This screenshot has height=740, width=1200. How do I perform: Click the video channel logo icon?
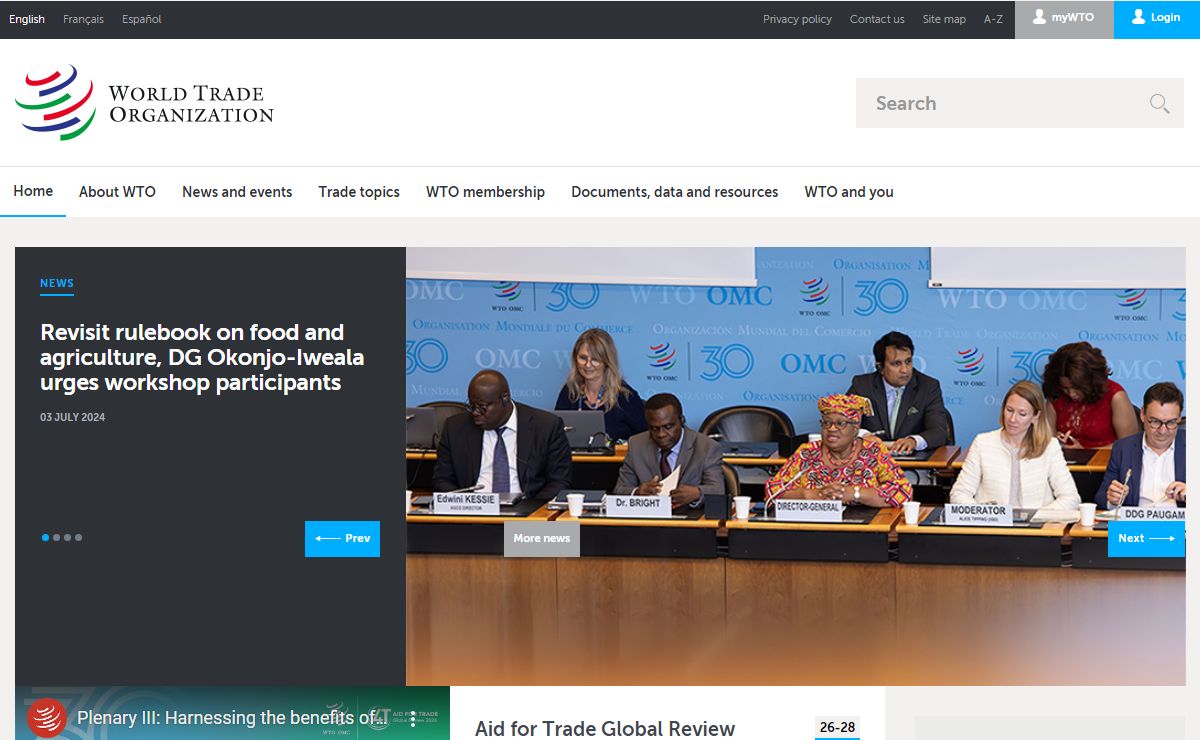tap(46, 717)
